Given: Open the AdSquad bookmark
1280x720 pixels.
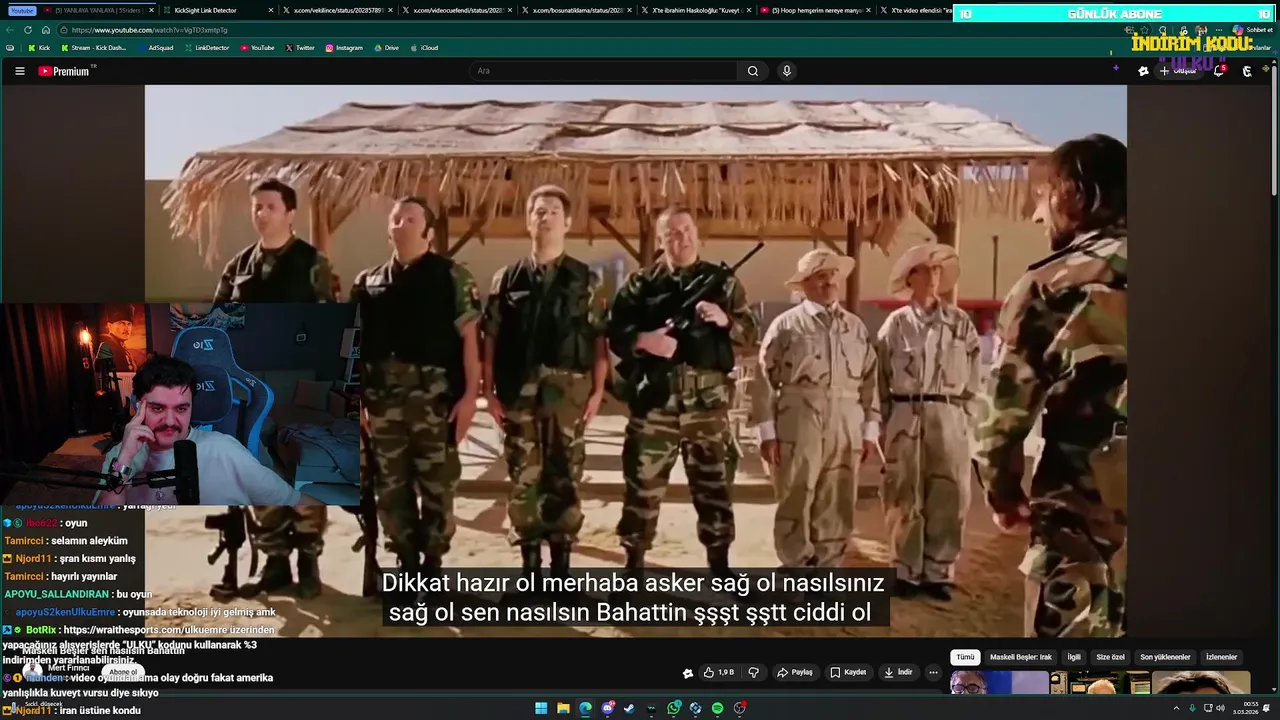Looking at the screenshot, I should pyautogui.click(x=155, y=48).
